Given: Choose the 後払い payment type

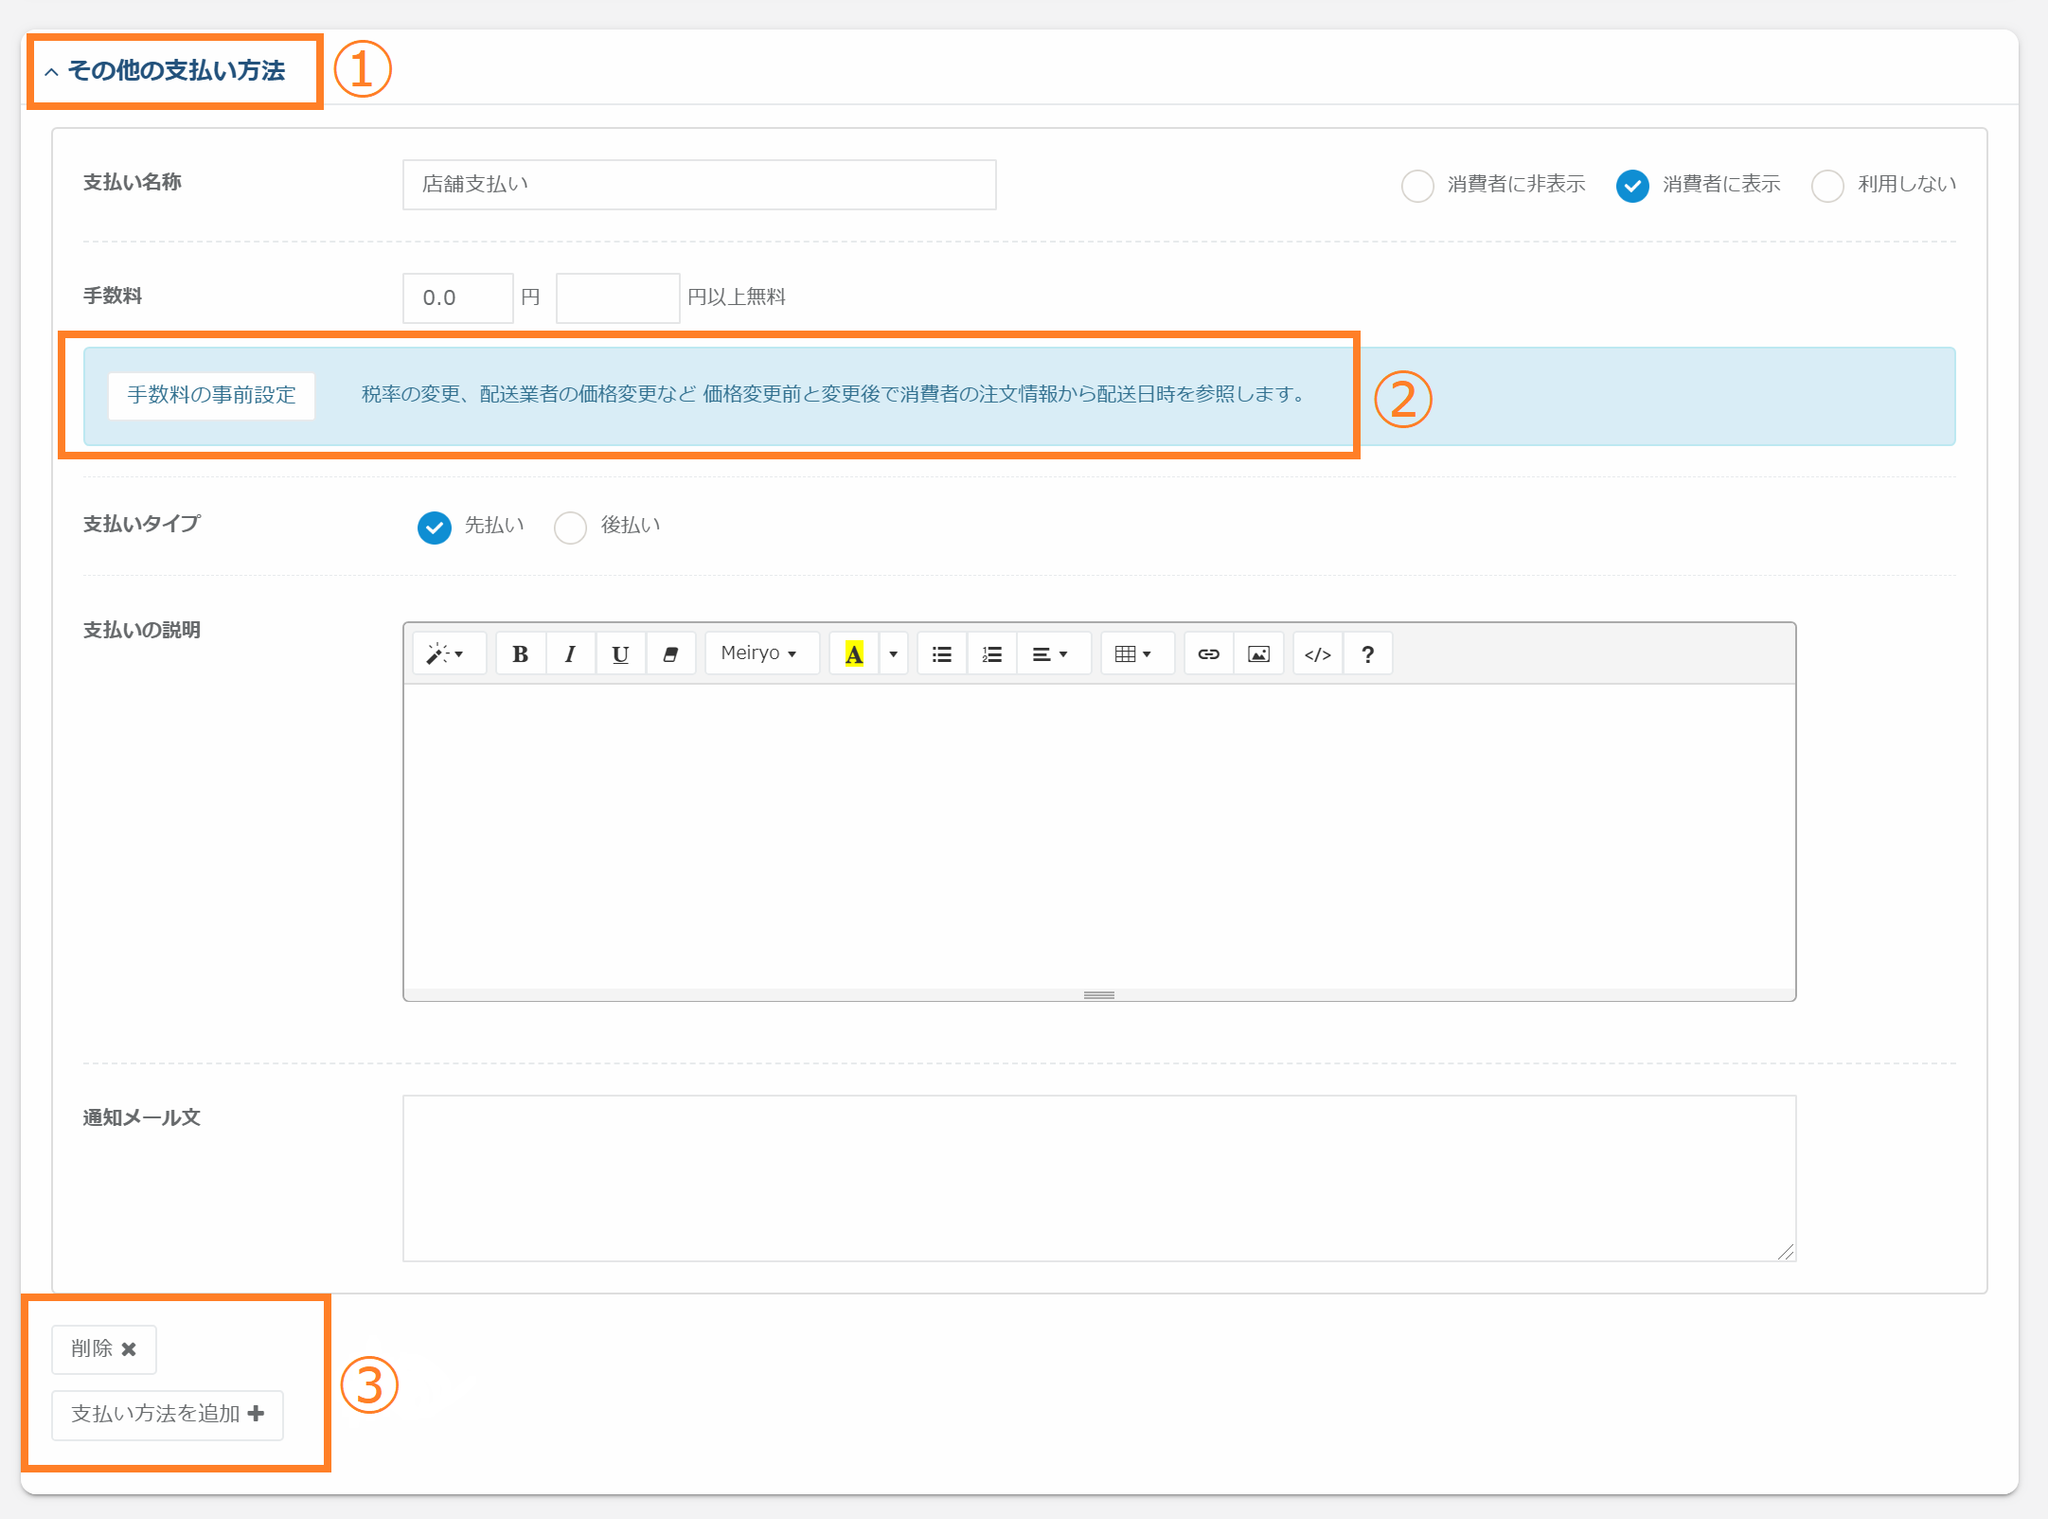Looking at the screenshot, I should [x=570, y=527].
